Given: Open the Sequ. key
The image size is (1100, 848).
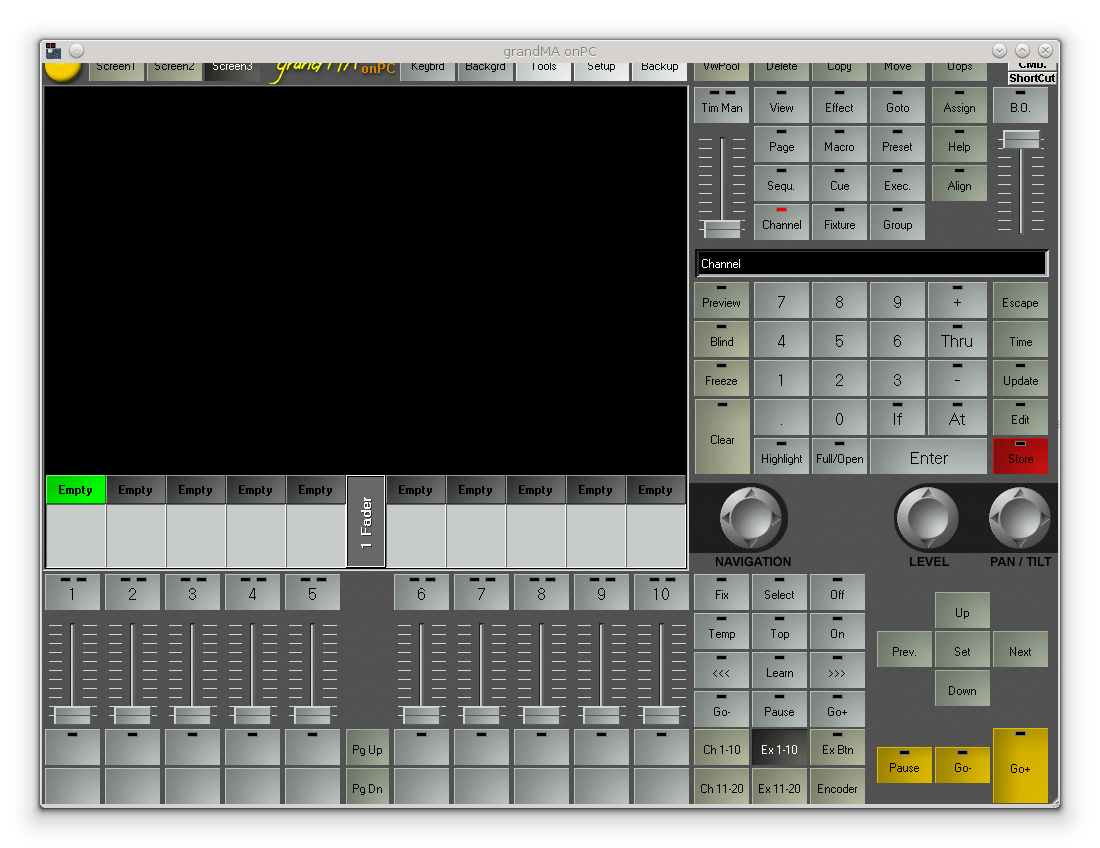Looking at the screenshot, I should [781, 183].
